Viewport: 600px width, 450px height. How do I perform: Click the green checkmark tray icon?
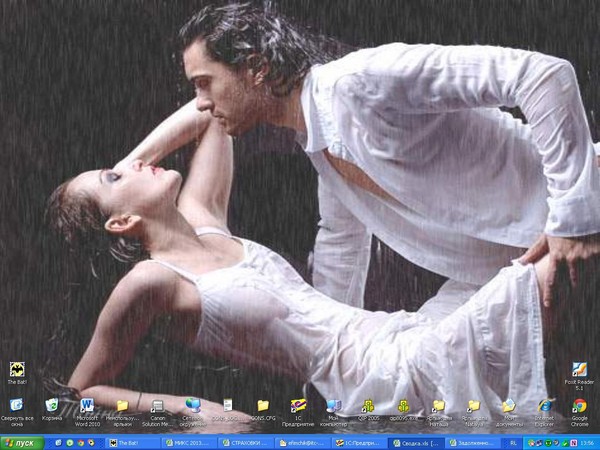pos(565,443)
